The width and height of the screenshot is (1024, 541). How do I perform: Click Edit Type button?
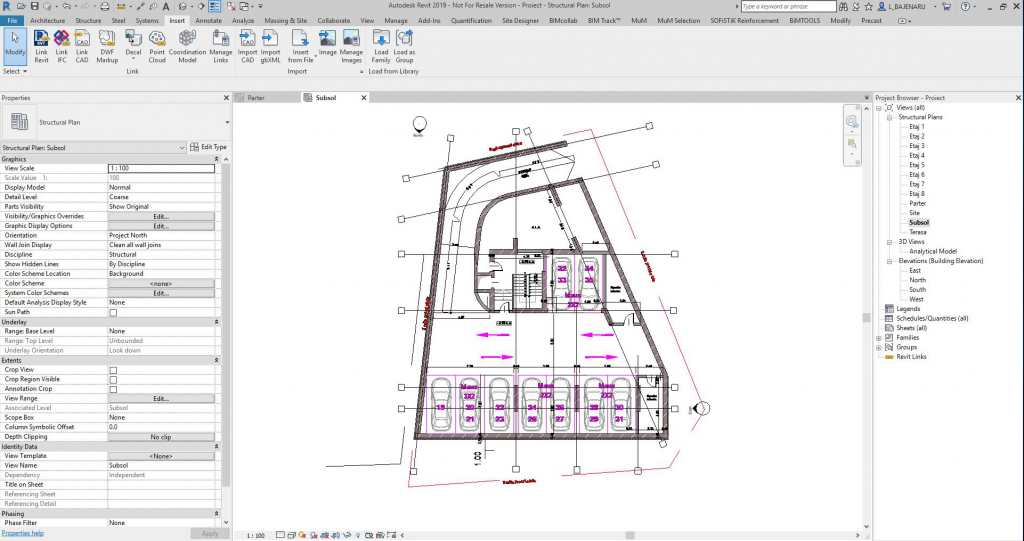pos(209,147)
